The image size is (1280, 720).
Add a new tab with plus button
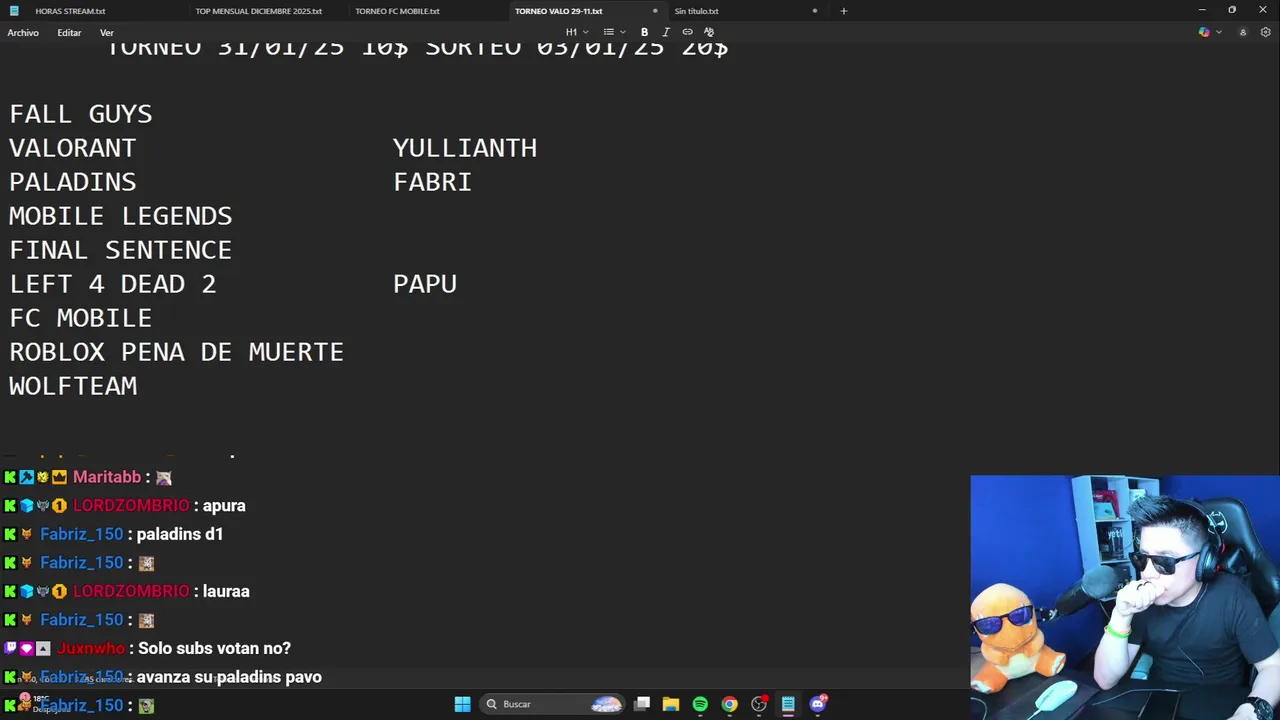pyautogui.click(x=843, y=11)
